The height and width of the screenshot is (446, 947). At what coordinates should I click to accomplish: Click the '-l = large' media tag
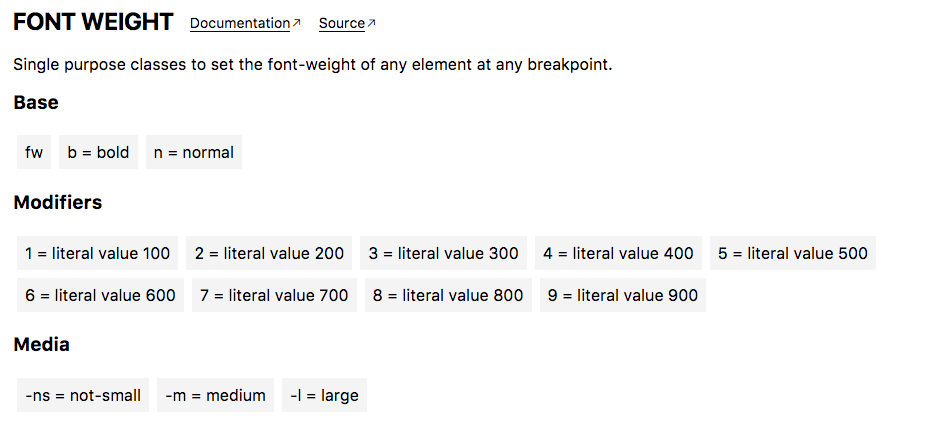(x=324, y=395)
